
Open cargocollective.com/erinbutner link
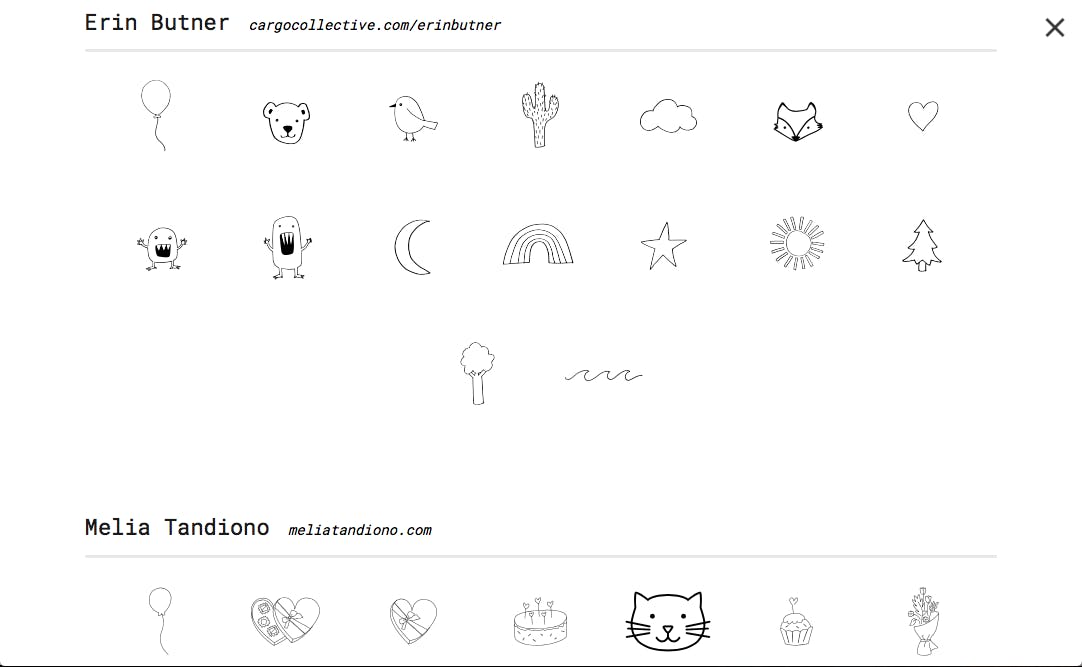click(375, 26)
